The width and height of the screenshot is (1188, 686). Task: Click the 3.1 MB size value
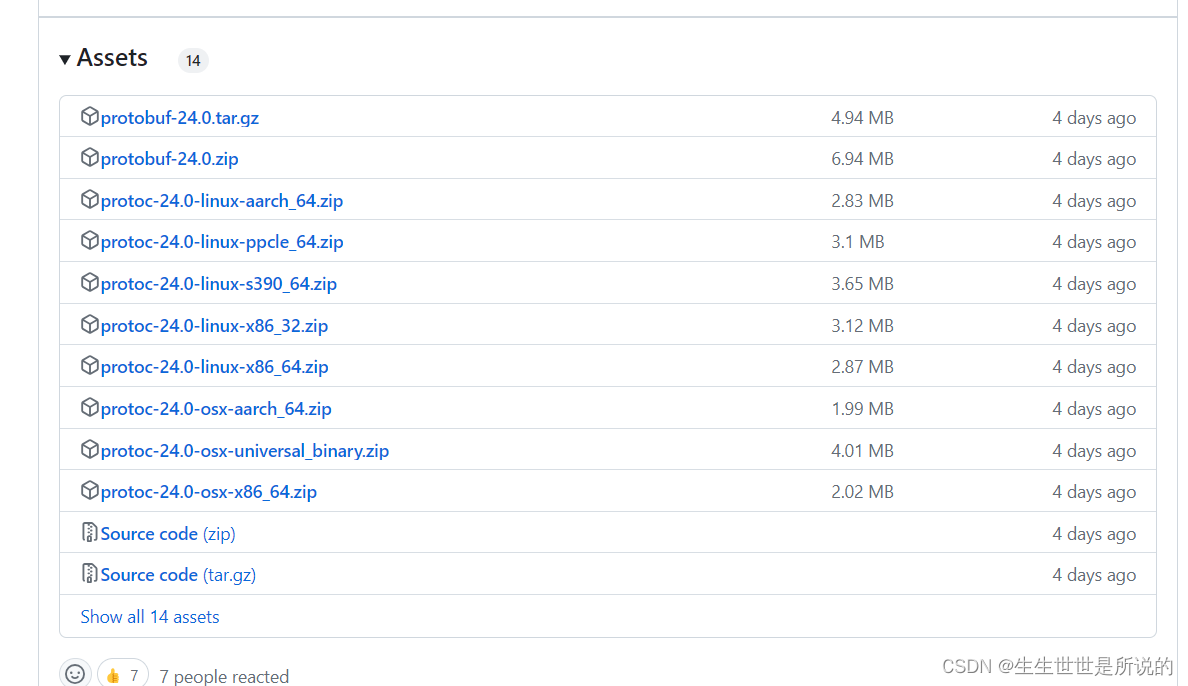point(858,242)
